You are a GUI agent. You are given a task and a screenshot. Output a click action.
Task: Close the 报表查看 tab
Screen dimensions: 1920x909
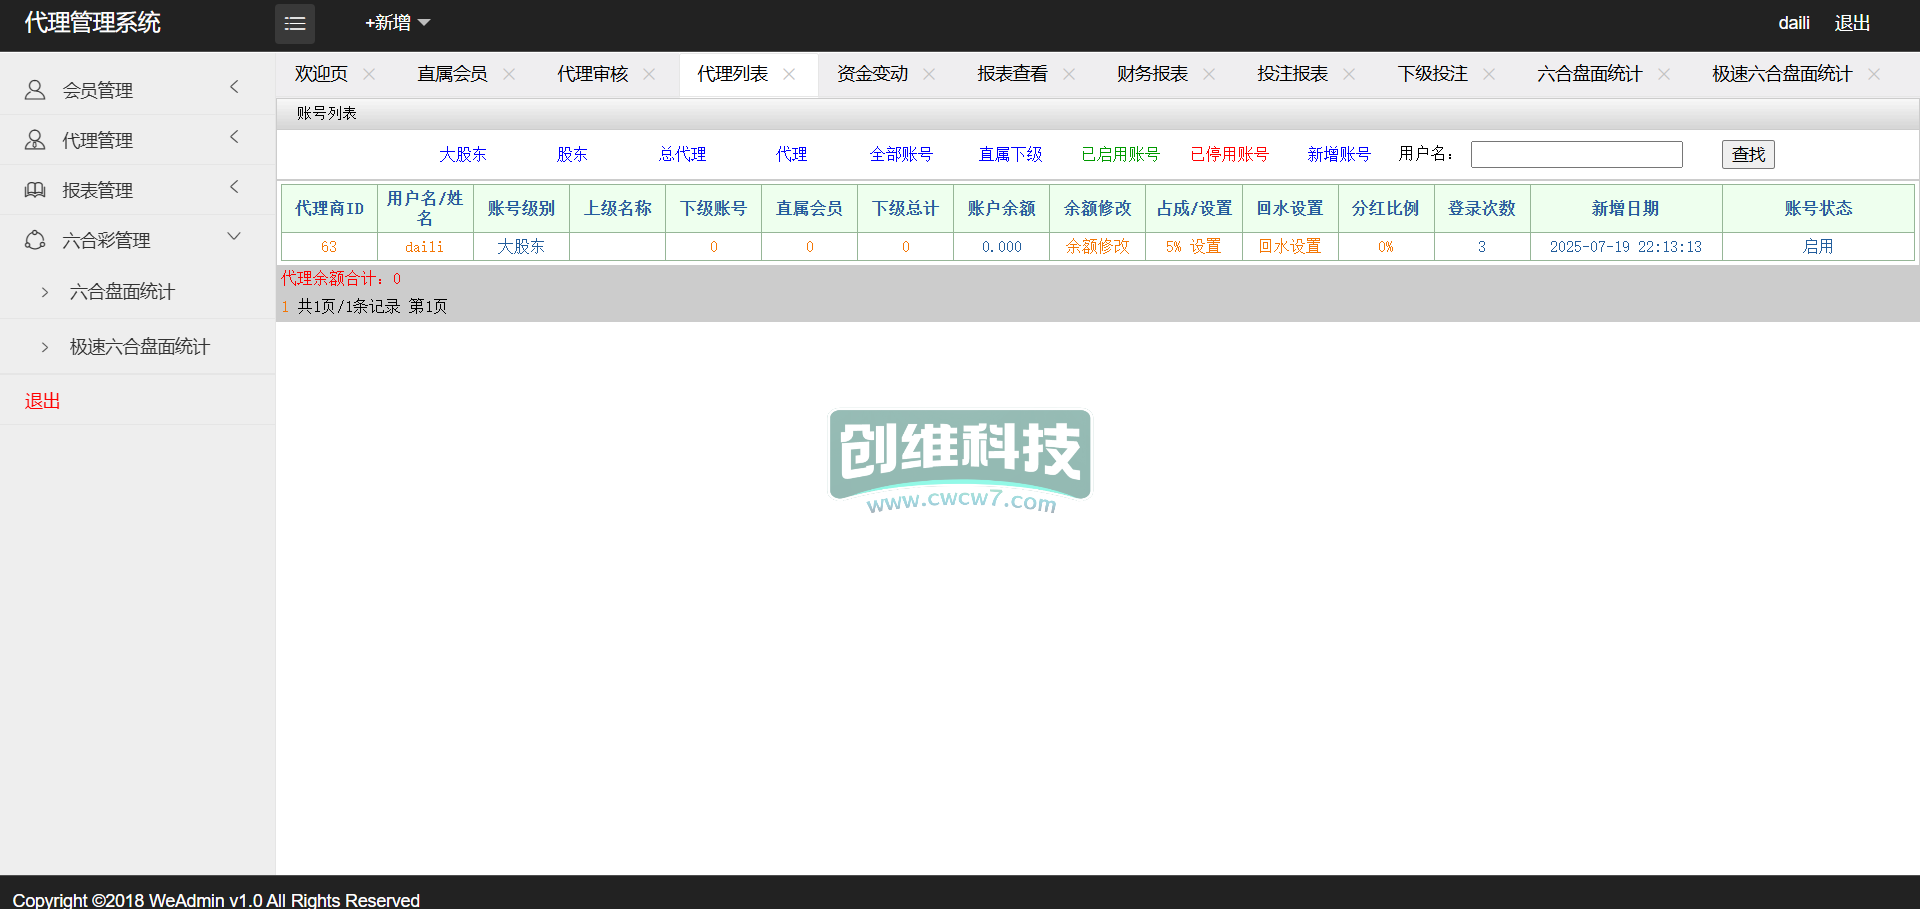1069,74
